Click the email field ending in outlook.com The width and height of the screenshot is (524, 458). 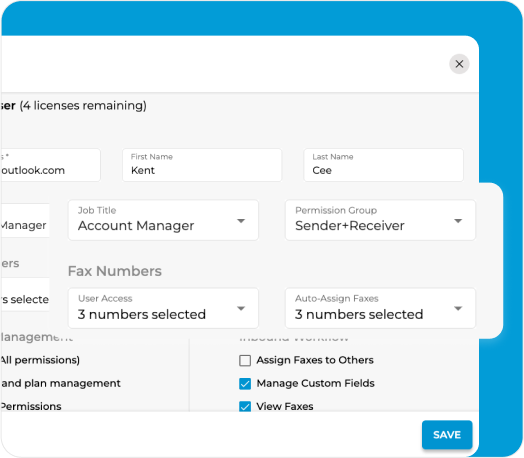click(50, 165)
